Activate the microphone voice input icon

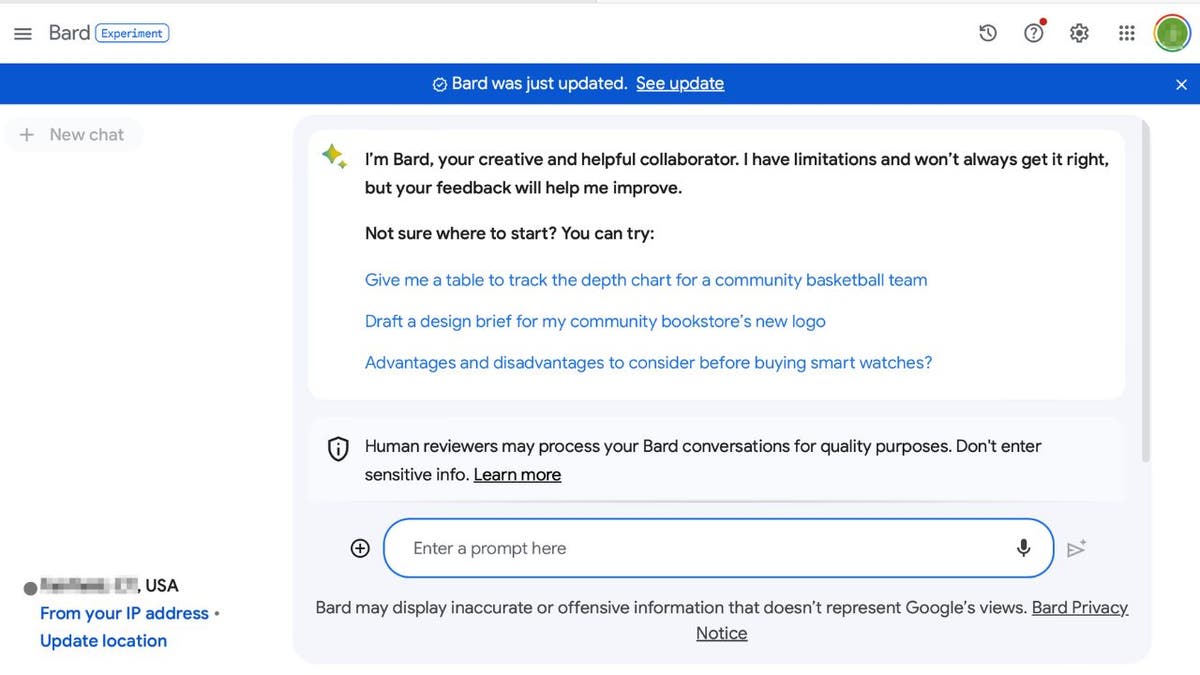tap(1023, 548)
